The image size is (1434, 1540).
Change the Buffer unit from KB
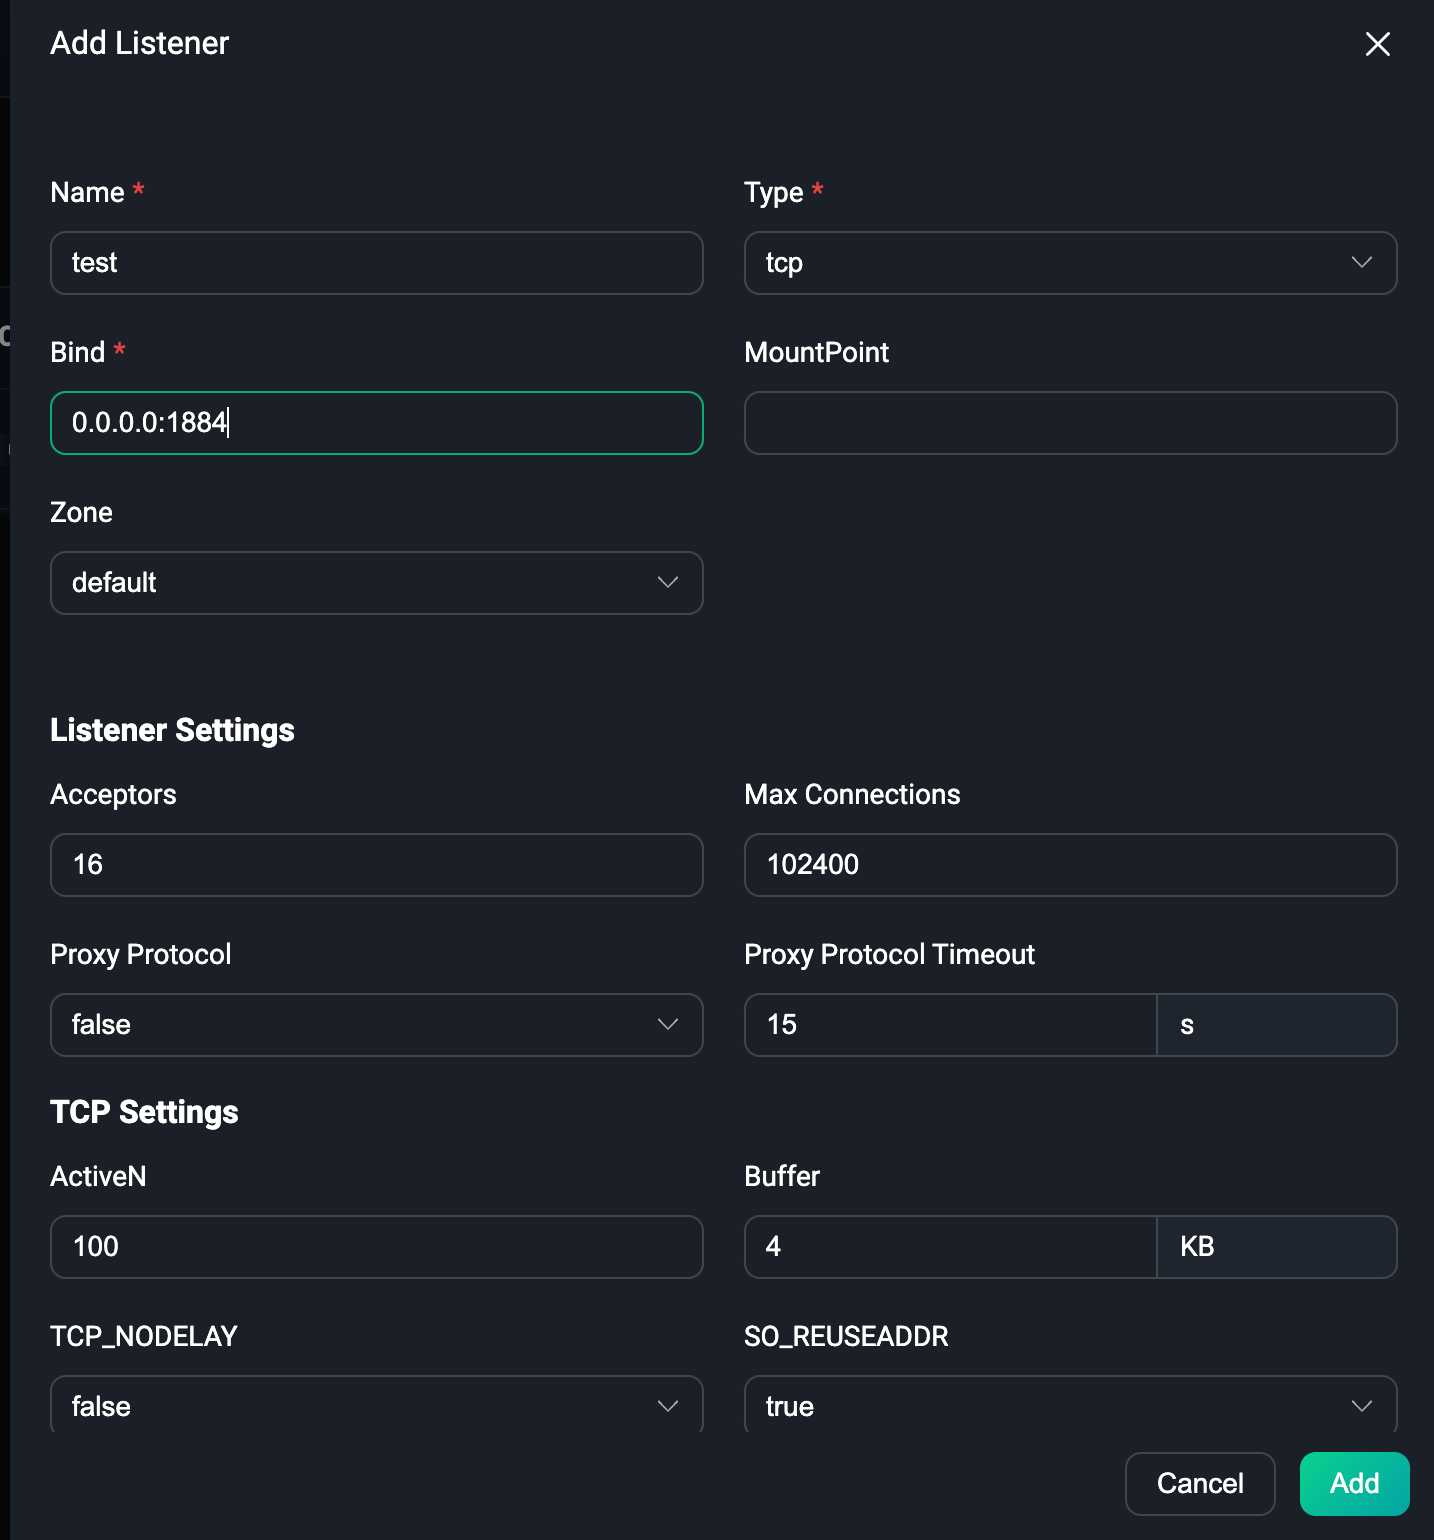(1276, 1247)
